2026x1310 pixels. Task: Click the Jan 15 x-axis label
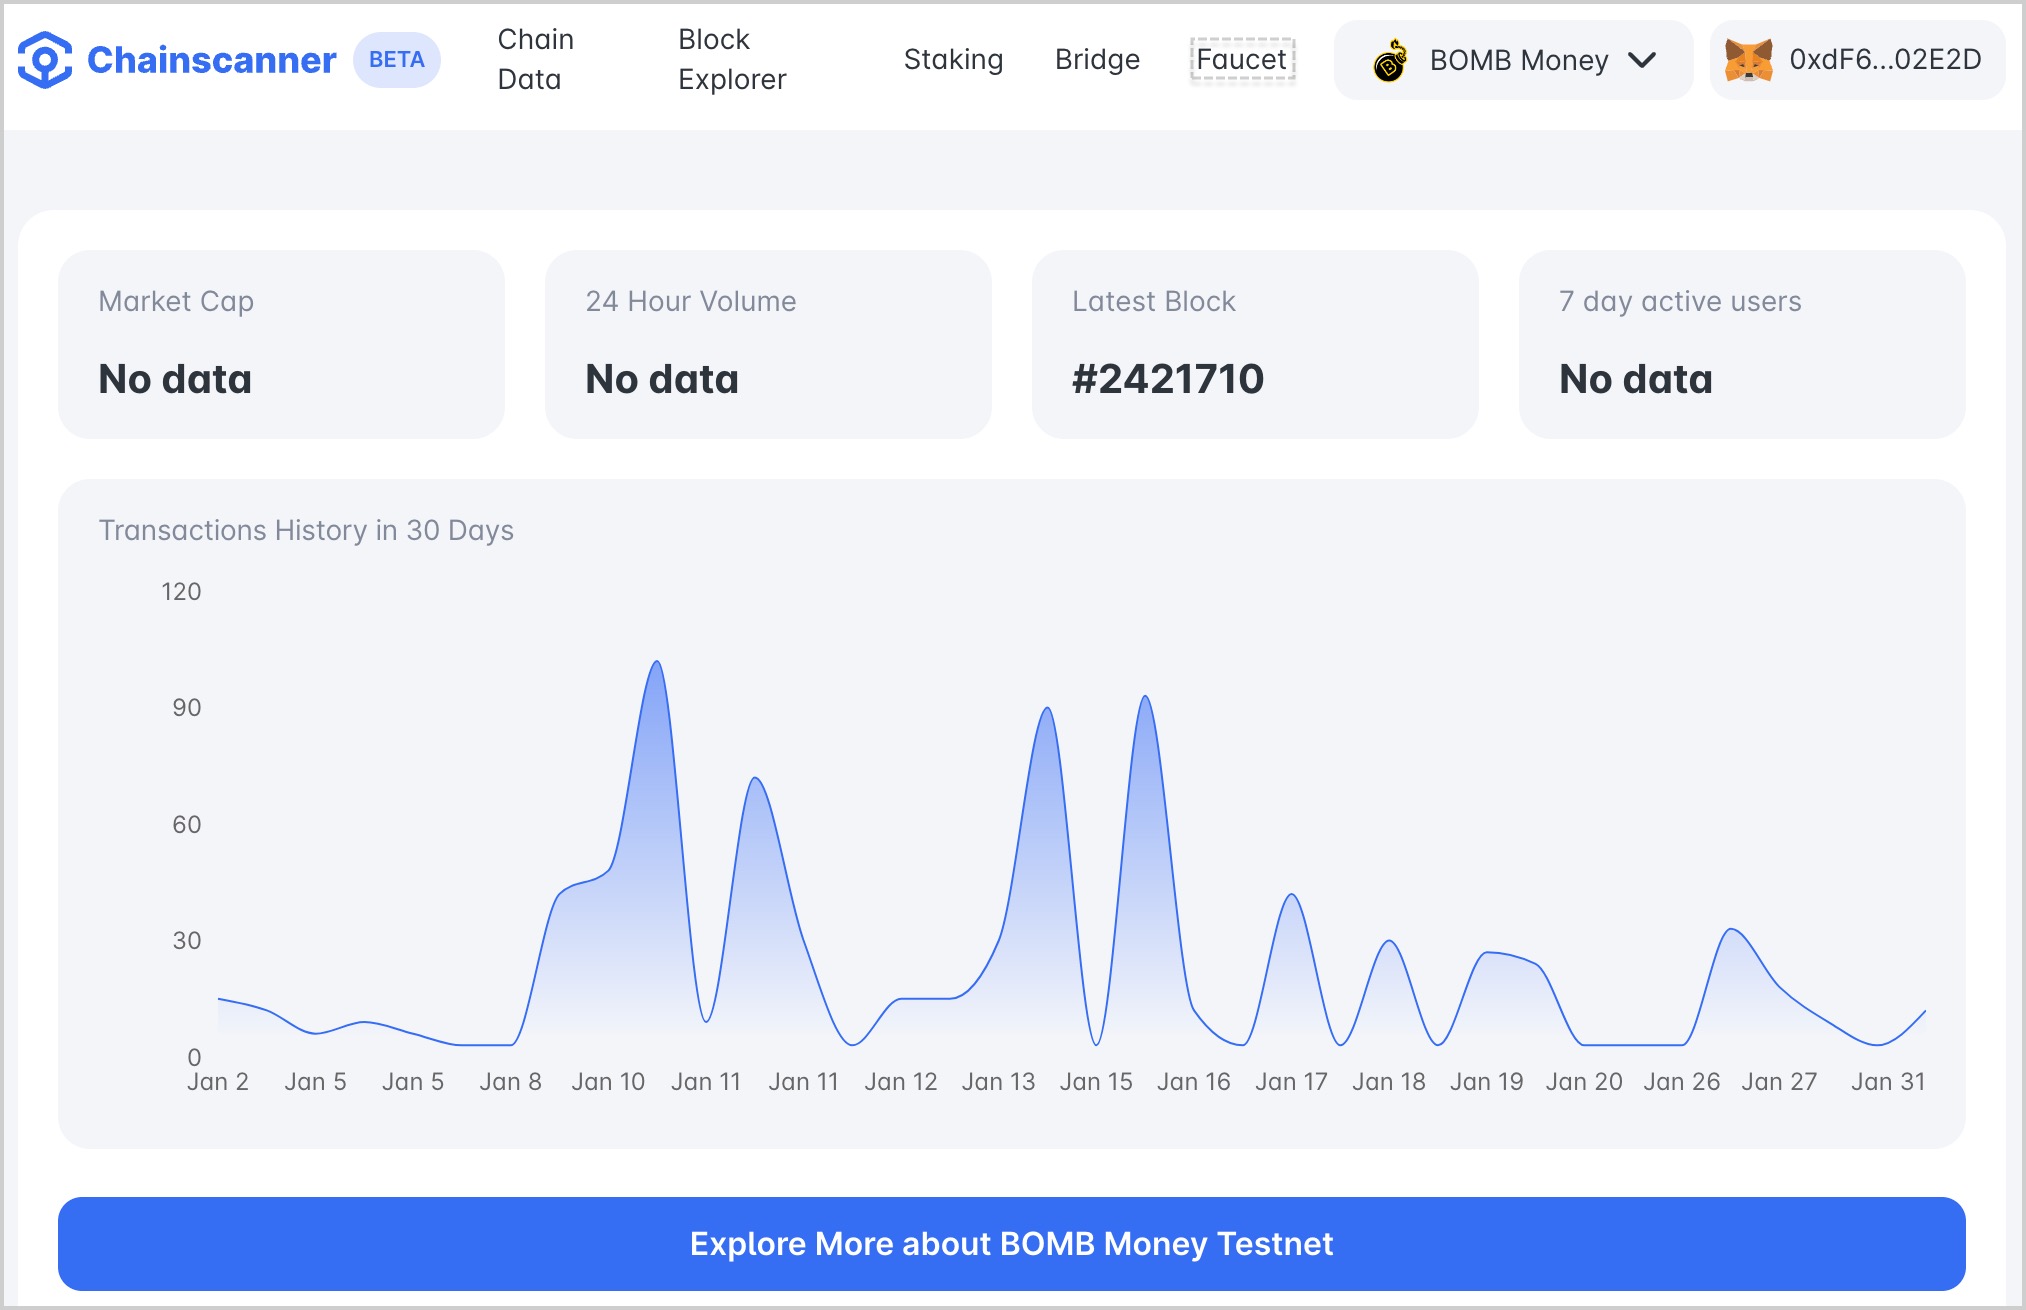(x=1096, y=1082)
